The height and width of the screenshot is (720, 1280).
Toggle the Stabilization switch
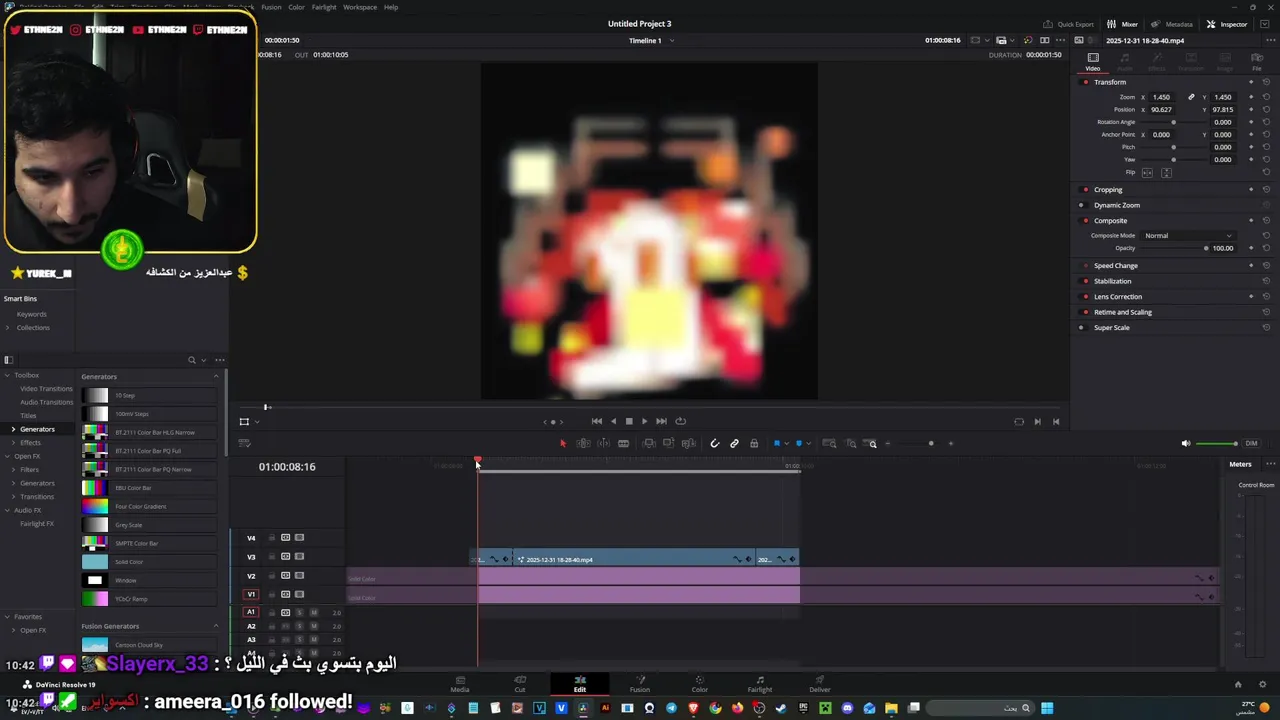pyautogui.click(x=1086, y=281)
